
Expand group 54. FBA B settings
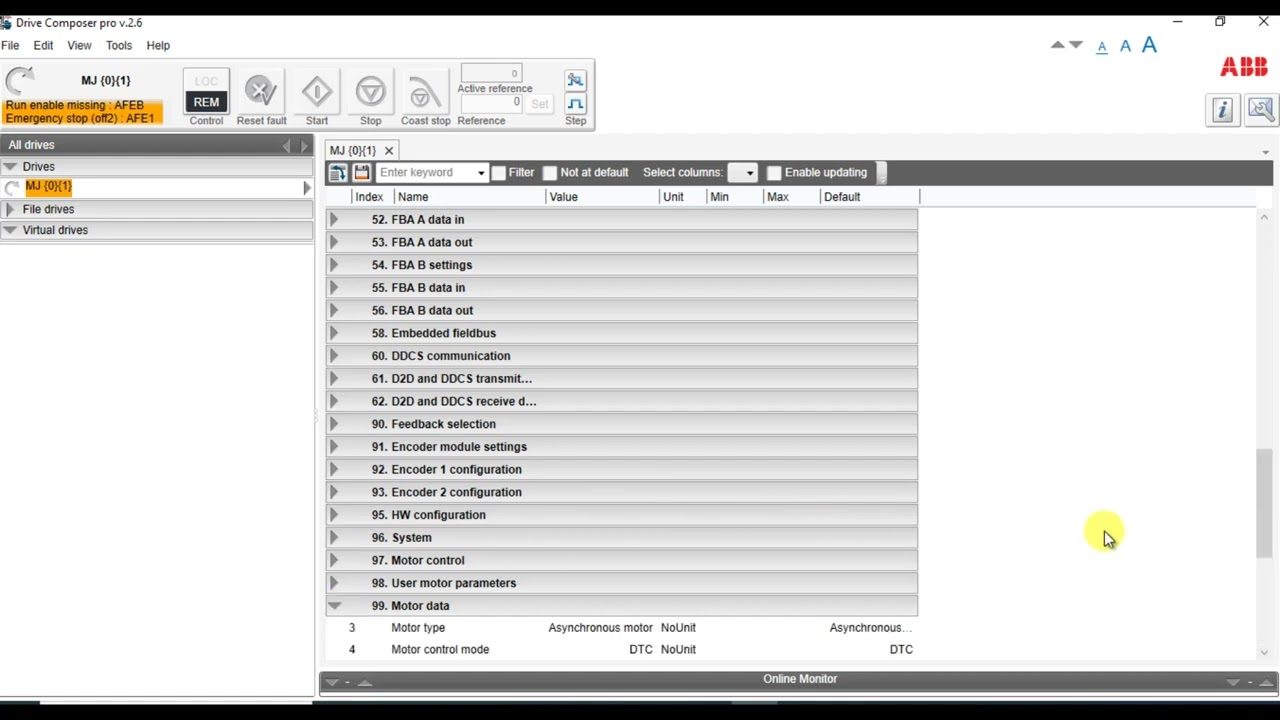pyautogui.click(x=334, y=265)
